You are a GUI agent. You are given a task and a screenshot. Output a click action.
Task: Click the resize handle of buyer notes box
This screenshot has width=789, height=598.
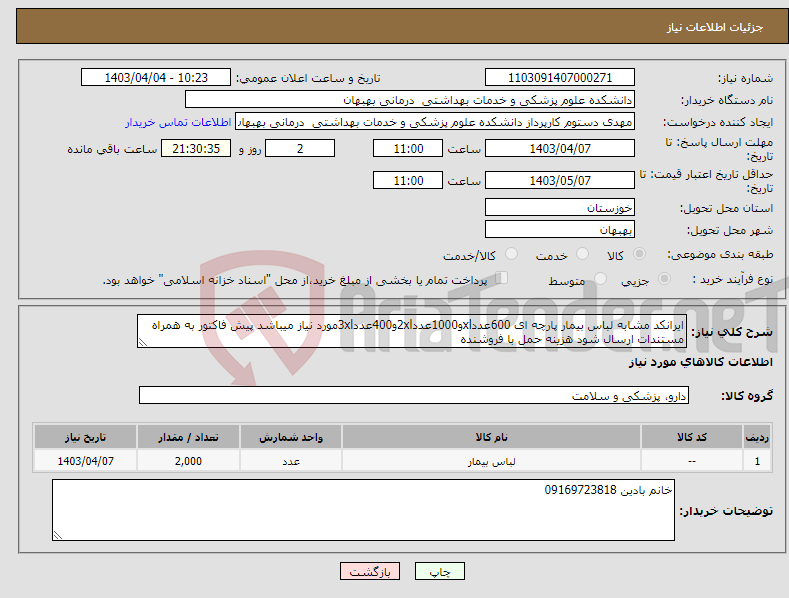[x=58, y=535]
